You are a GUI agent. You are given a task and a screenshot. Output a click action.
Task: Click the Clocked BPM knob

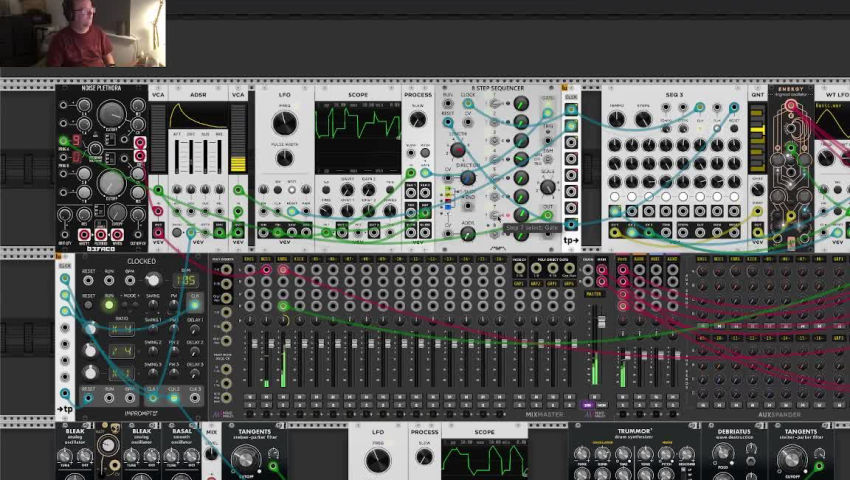tap(153, 280)
